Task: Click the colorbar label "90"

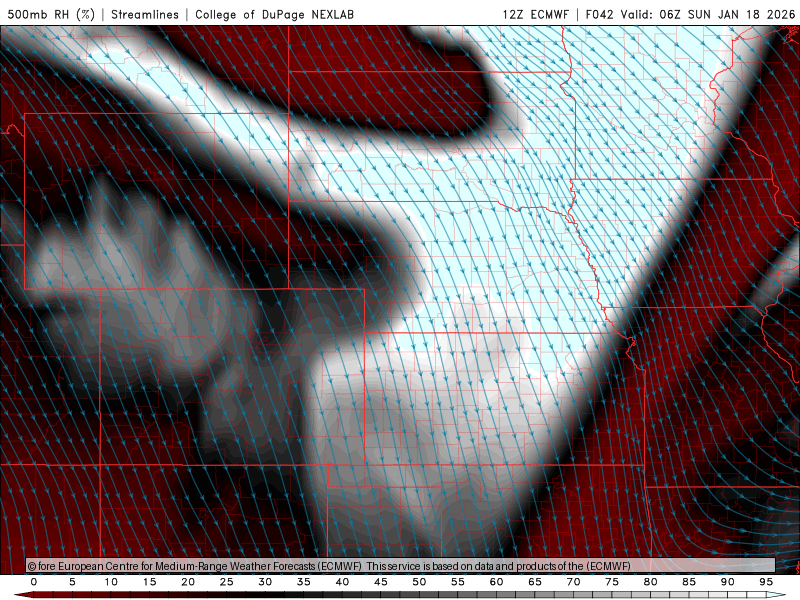Action: coord(727,582)
